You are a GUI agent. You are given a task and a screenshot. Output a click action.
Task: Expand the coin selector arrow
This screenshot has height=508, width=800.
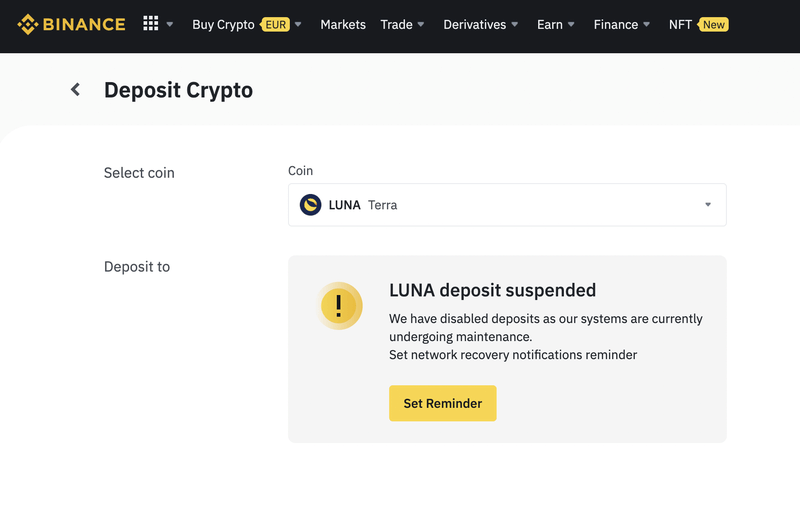click(x=708, y=205)
